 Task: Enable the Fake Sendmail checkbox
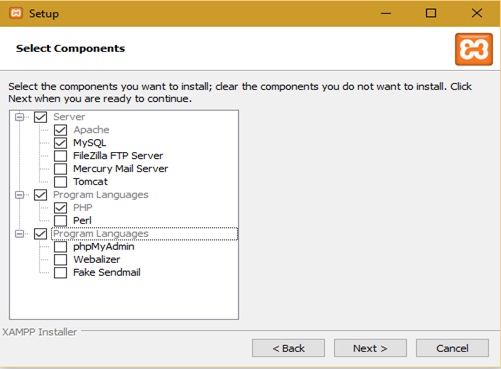[60, 272]
